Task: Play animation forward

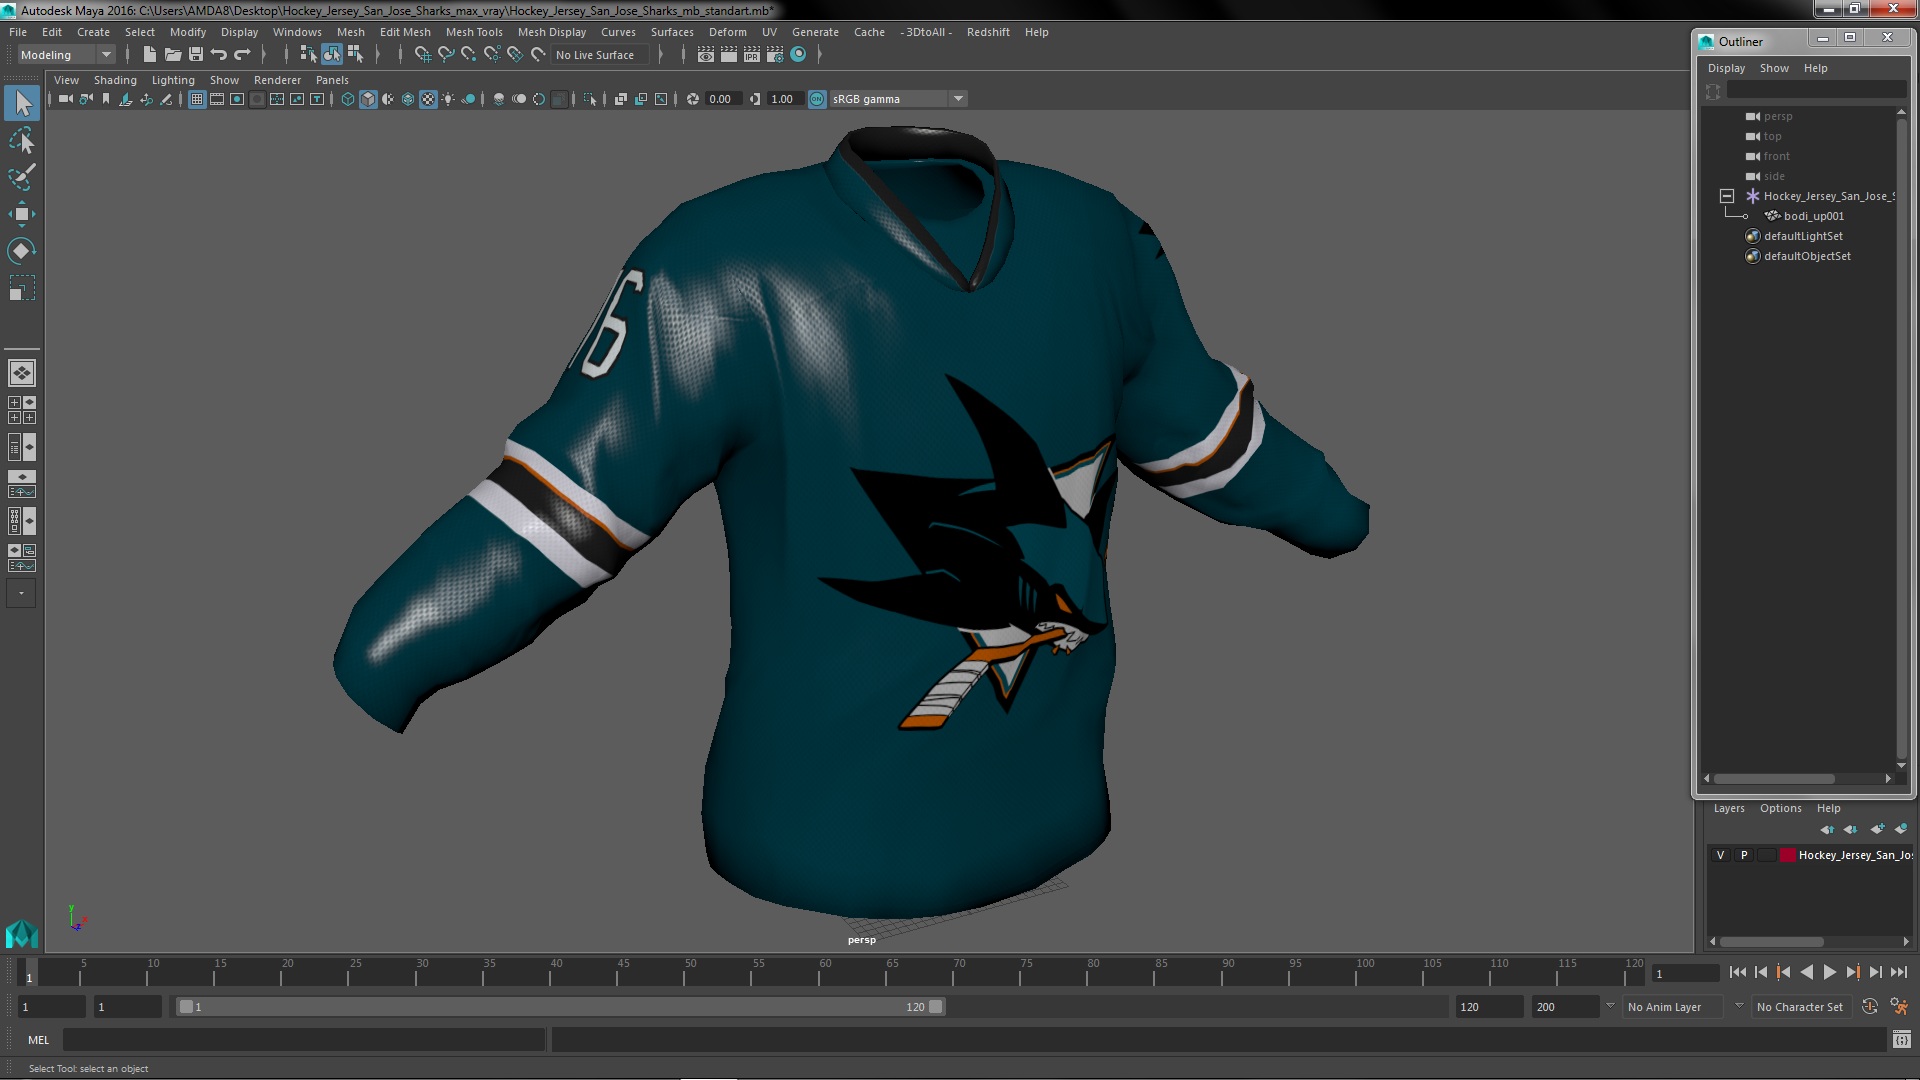Action: coord(1829,972)
